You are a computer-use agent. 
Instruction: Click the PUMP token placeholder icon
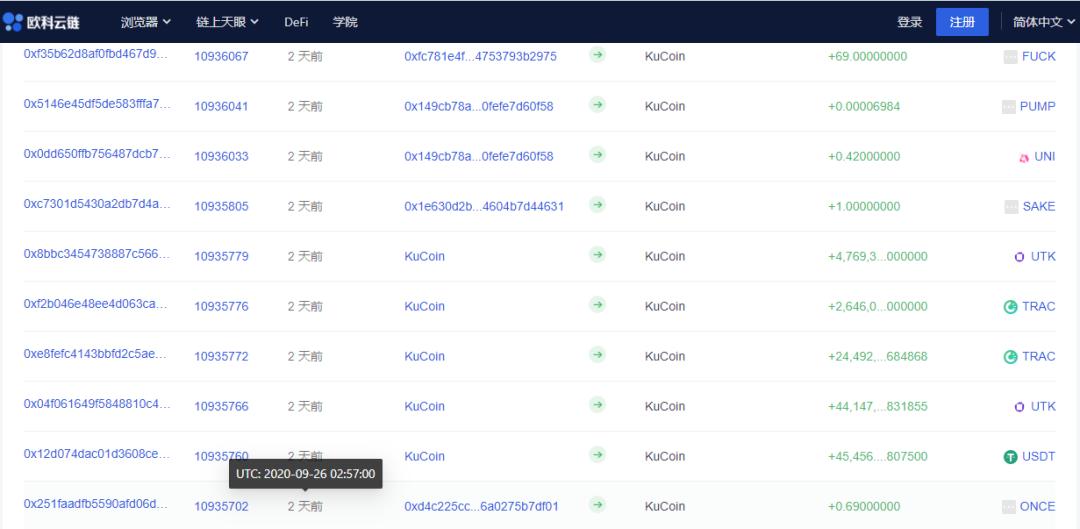[1008, 107]
